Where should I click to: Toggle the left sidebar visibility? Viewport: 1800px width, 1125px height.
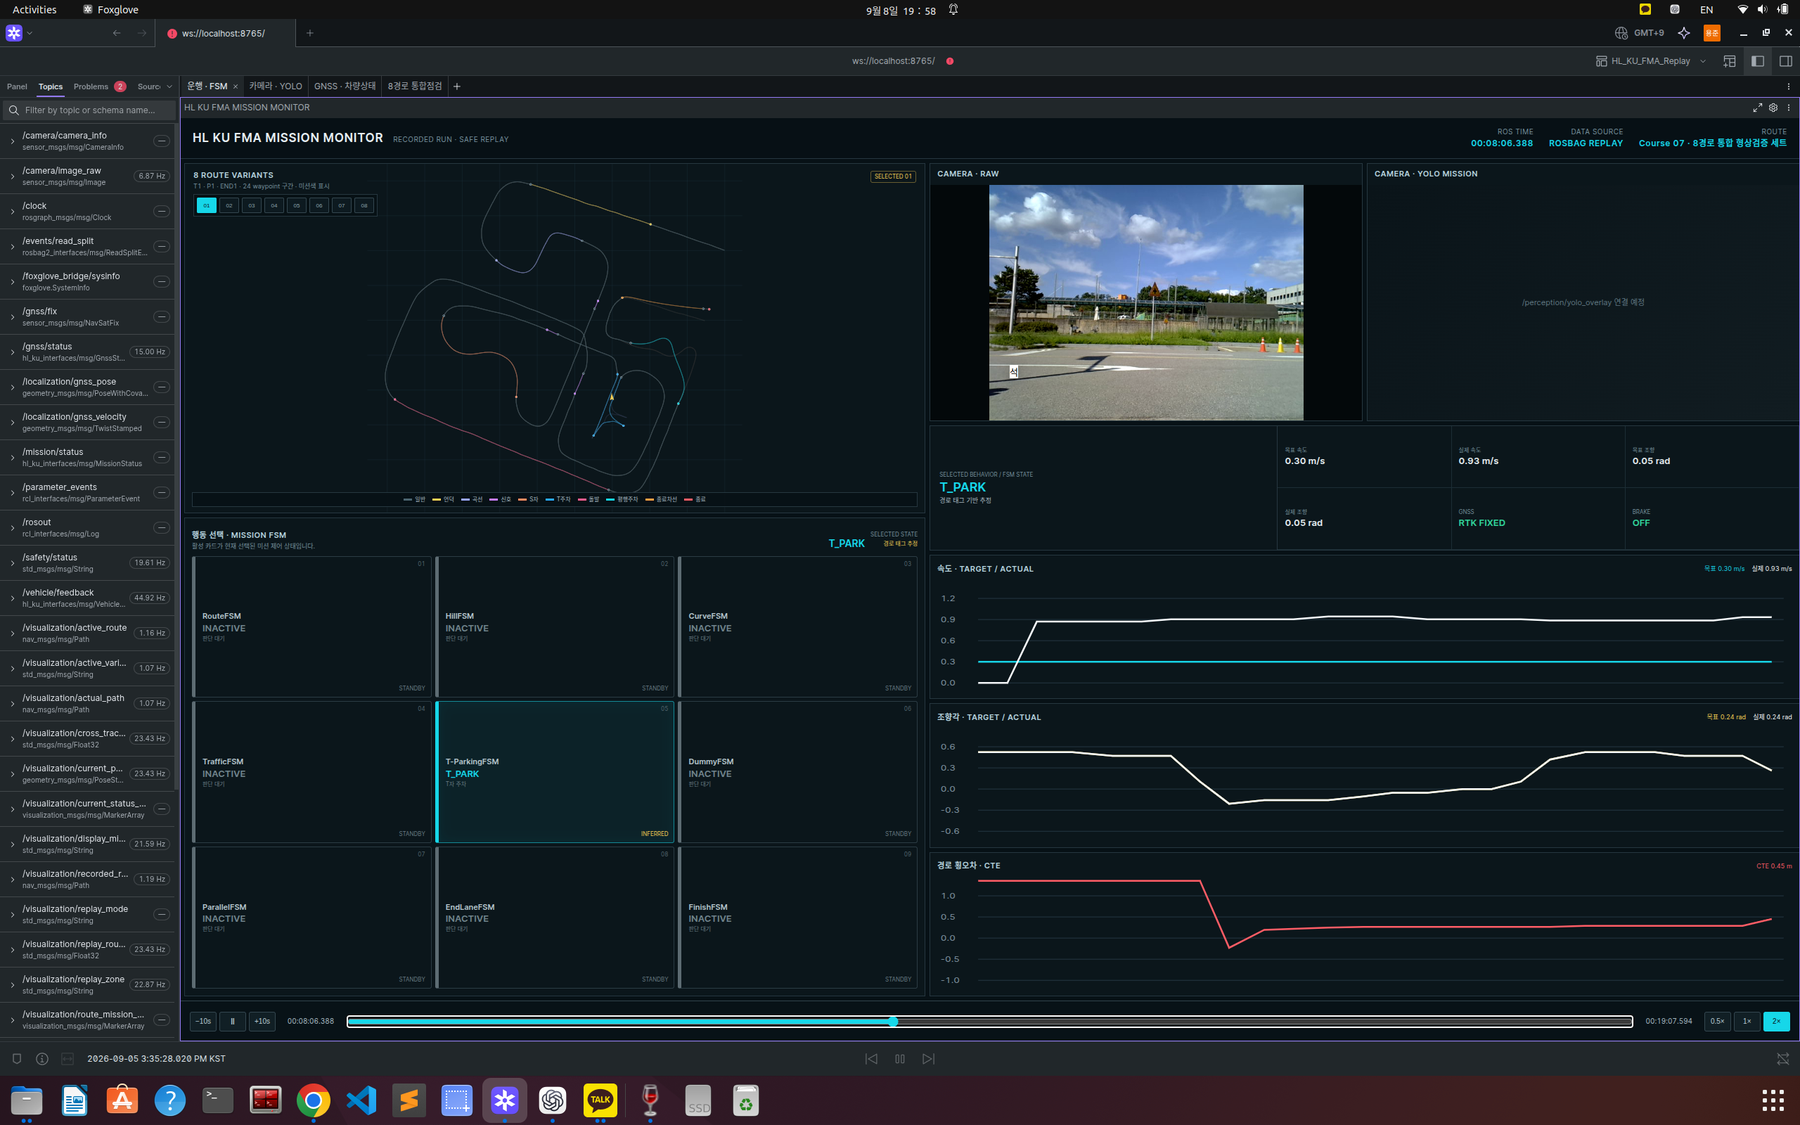[x=1757, y=61]
